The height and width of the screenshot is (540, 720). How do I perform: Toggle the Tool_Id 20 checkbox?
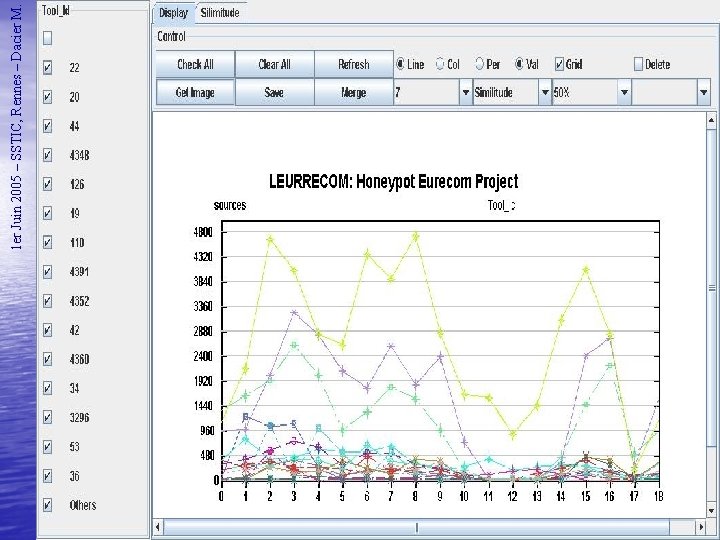pos(47,97)
